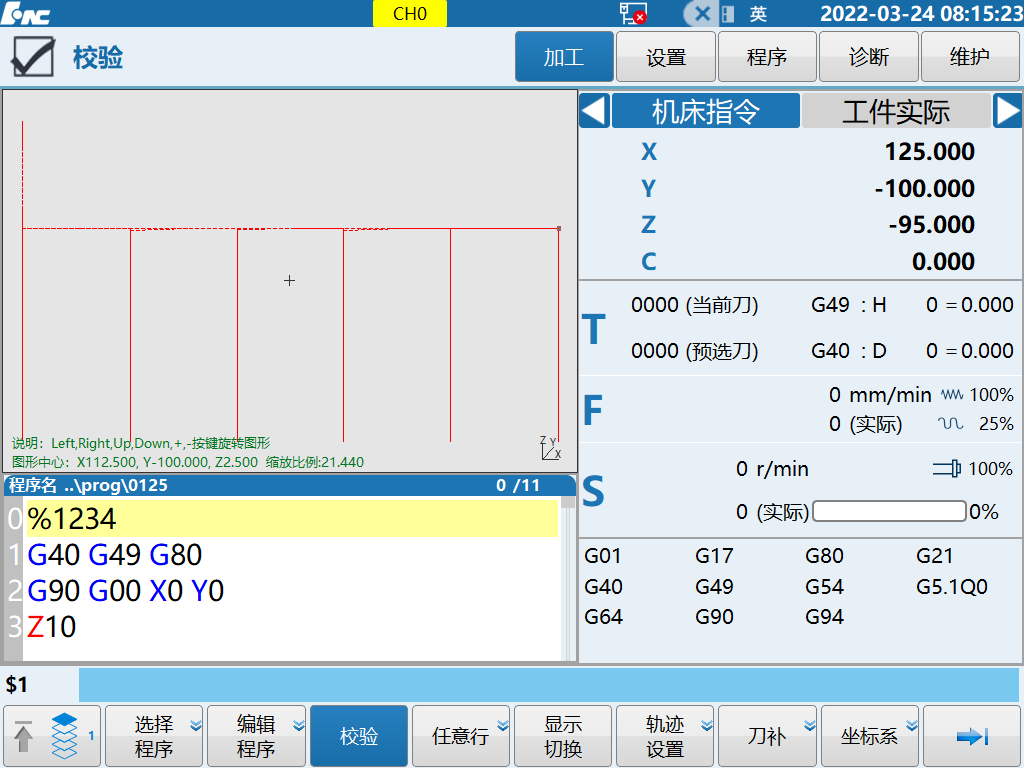
Task: Toggle the 校验 checkmark box in the header
Action: [x=32, y=57]
